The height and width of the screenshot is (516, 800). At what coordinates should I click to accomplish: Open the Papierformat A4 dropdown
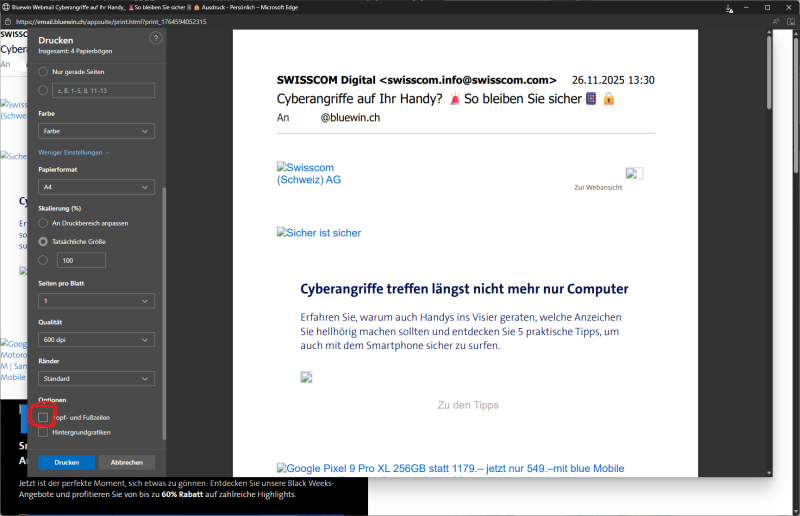pos(96,187)
